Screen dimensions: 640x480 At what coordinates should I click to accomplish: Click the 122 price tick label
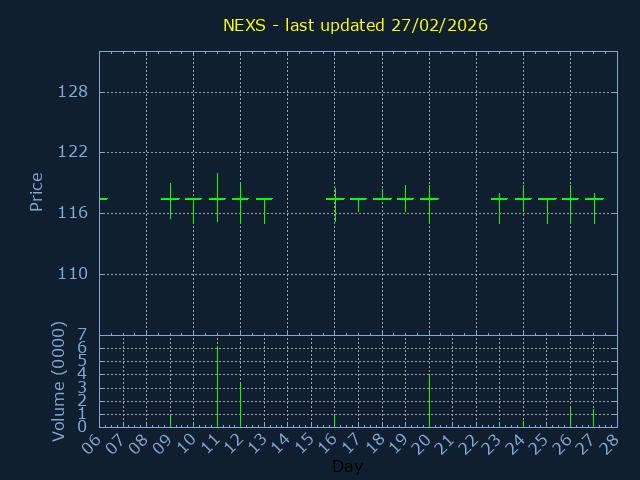[73, 152]
